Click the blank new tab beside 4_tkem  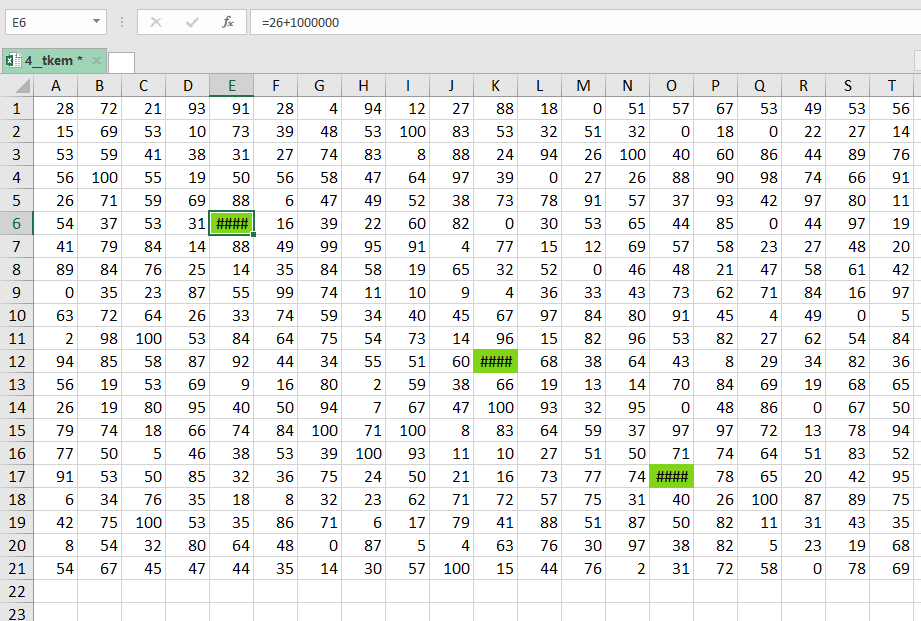(121, 62)
